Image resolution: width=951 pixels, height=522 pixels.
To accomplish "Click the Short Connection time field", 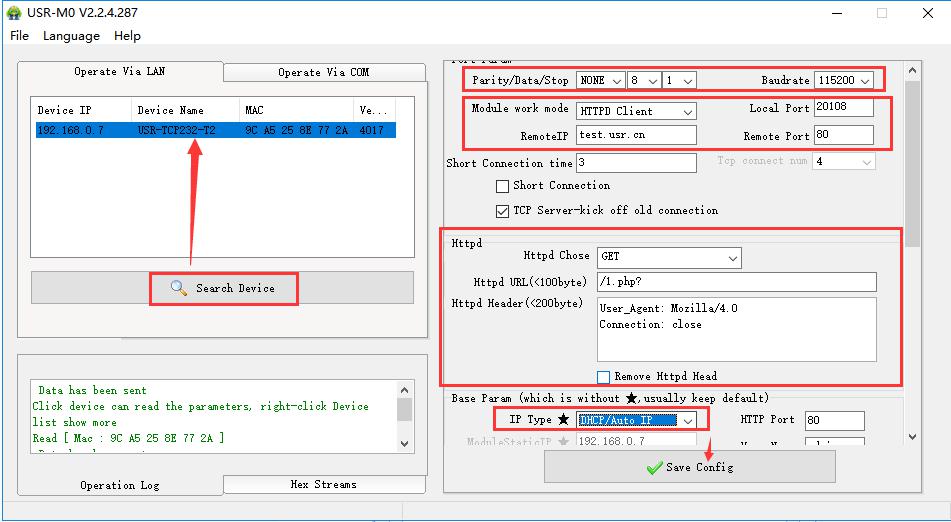I will pos(636,162).
